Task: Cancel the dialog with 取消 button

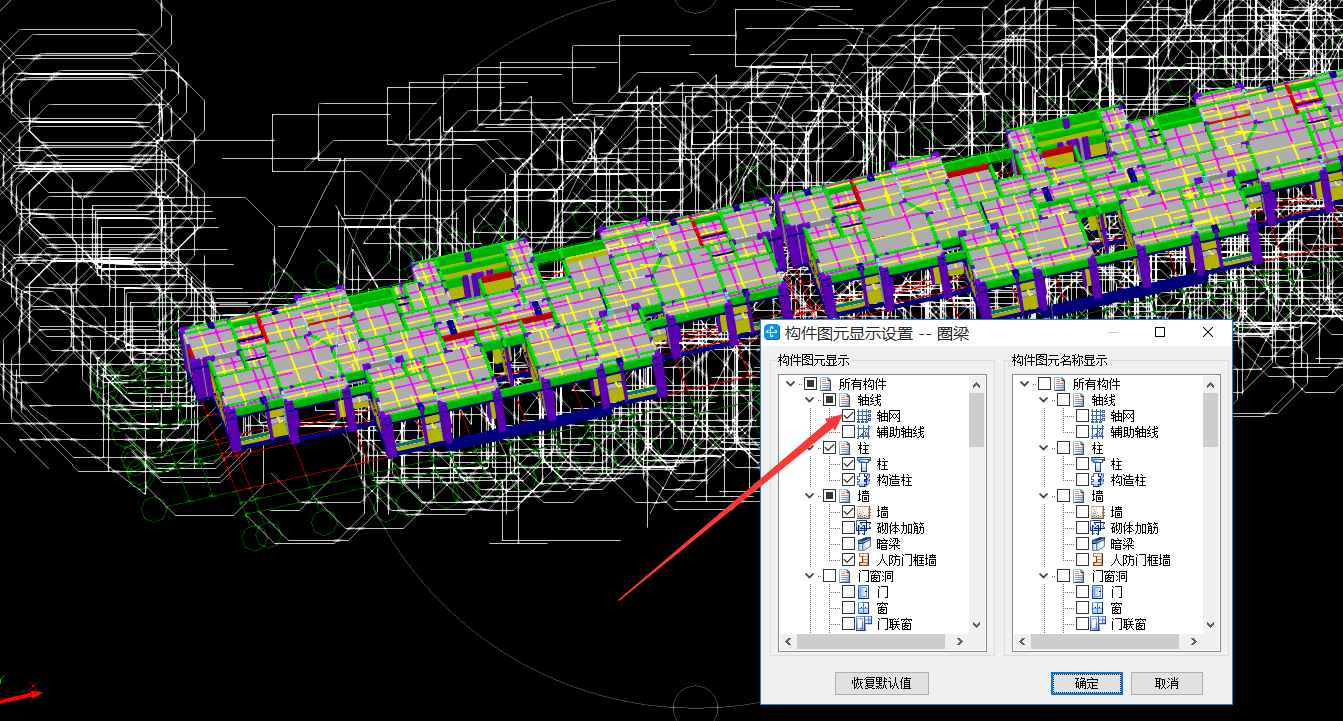Action: click(x=1167, y=684)
